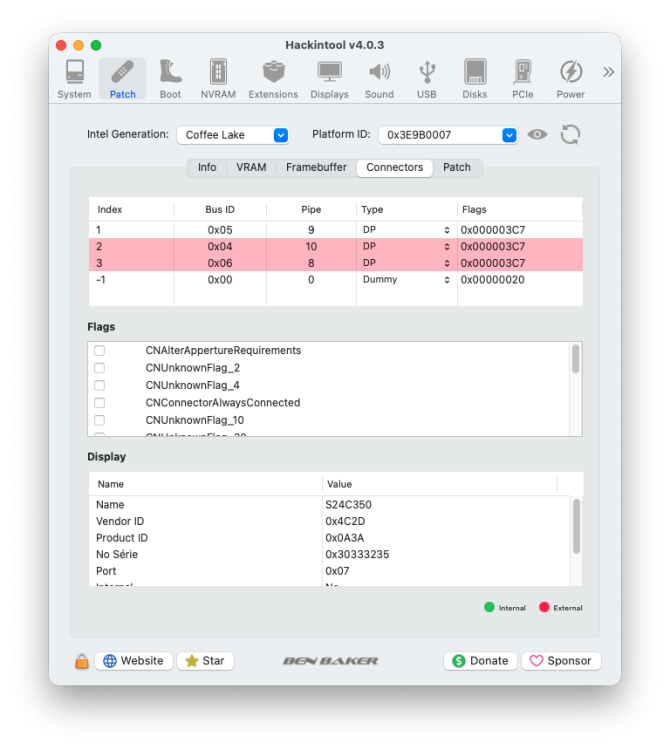
Task: Open the Power toolbar section
Action: tap(571, 79)
